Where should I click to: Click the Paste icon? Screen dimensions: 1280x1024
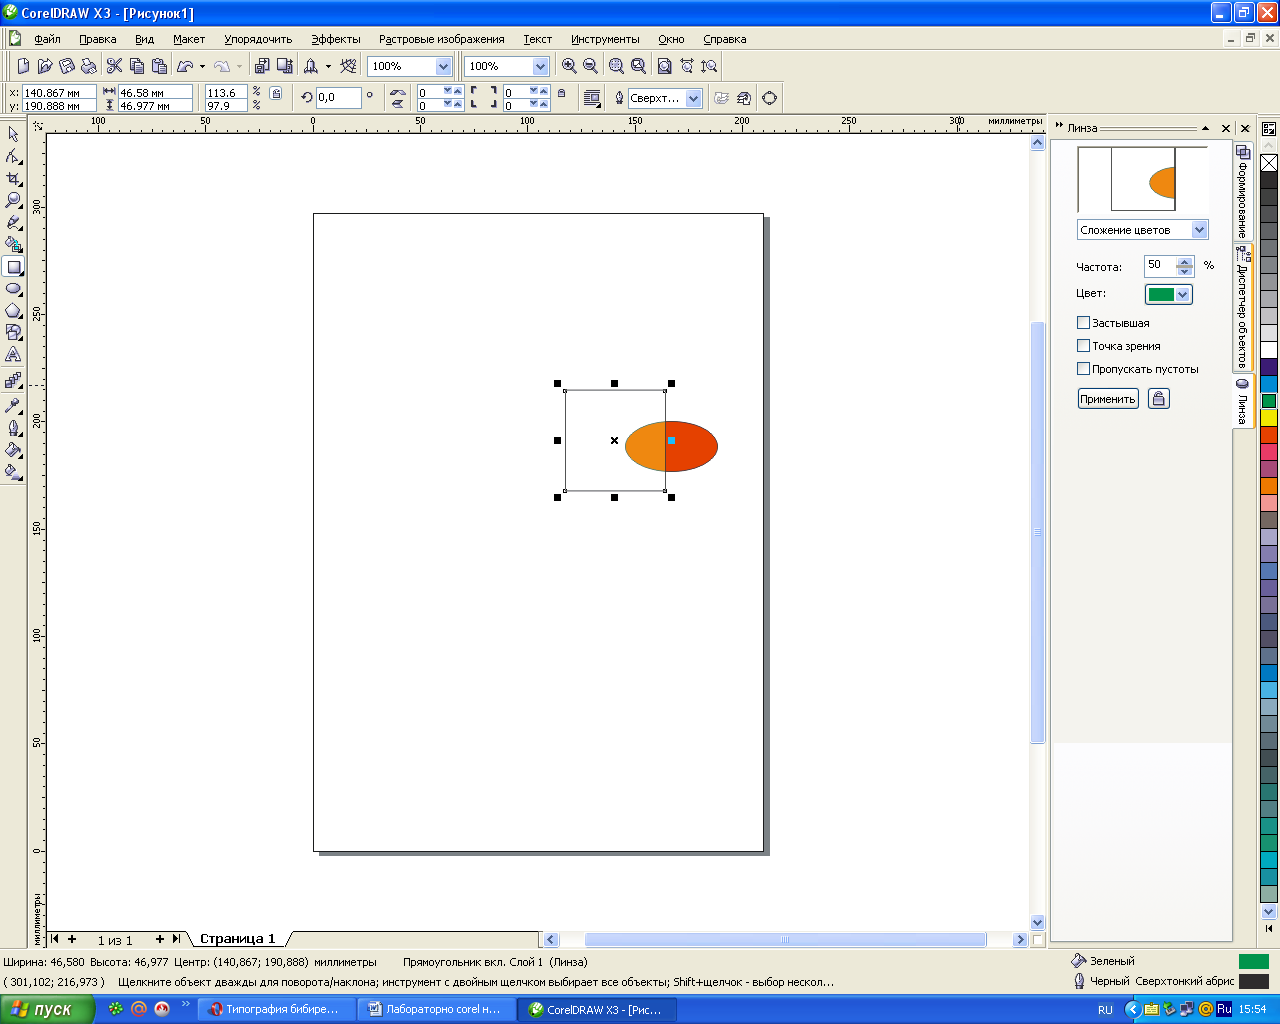pos(159,66)
